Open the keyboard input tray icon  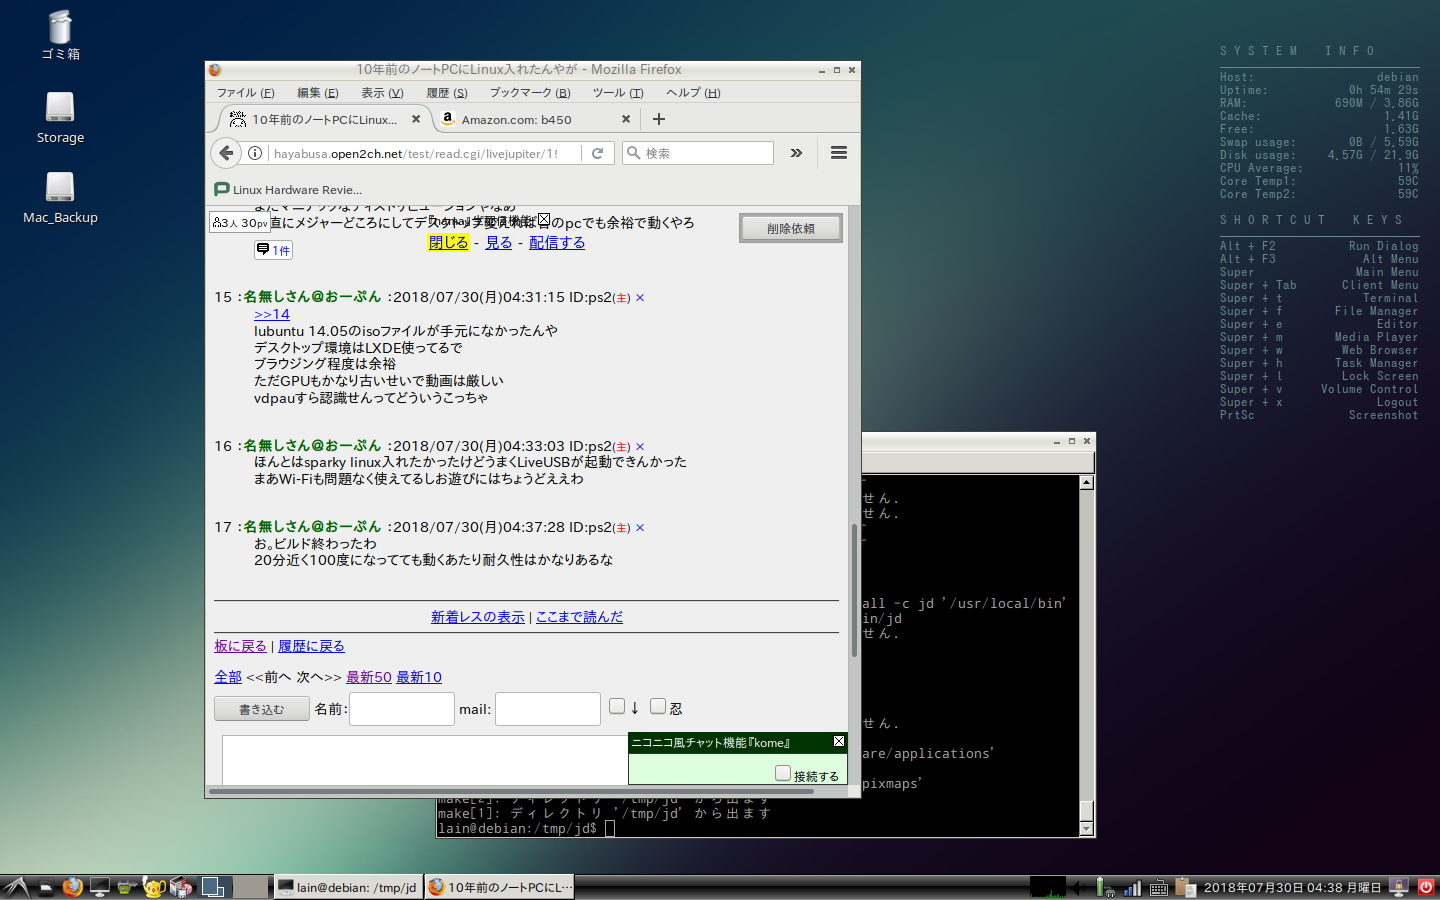pyautogui.click(x=1160, y=887)
